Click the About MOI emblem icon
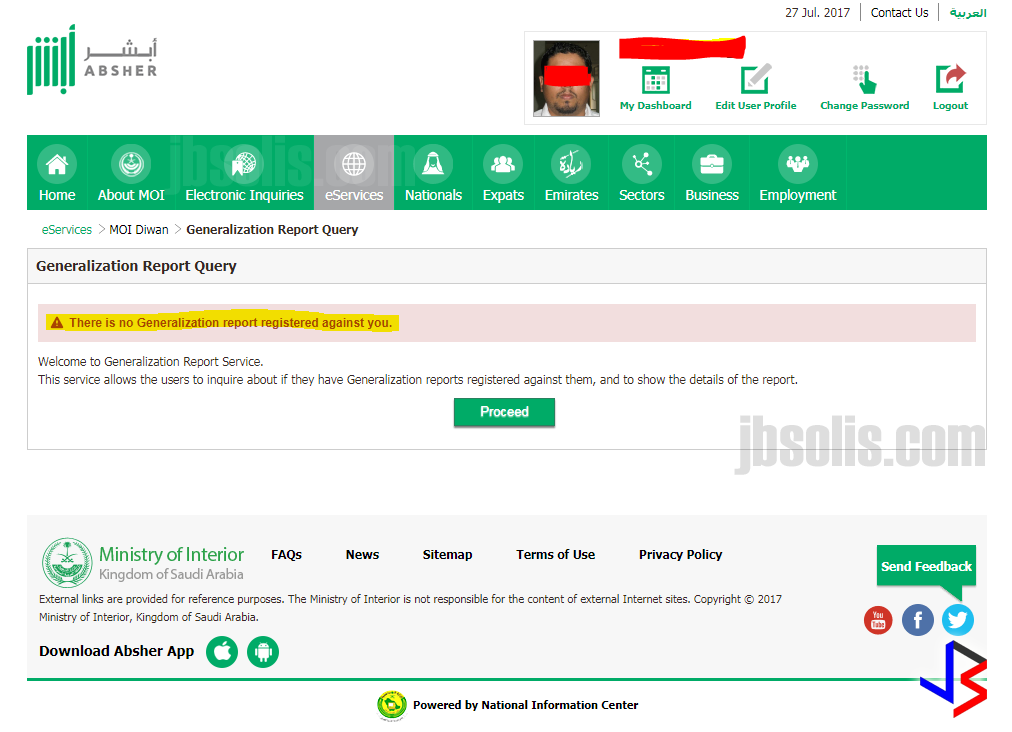 click(x=131, y=164)
